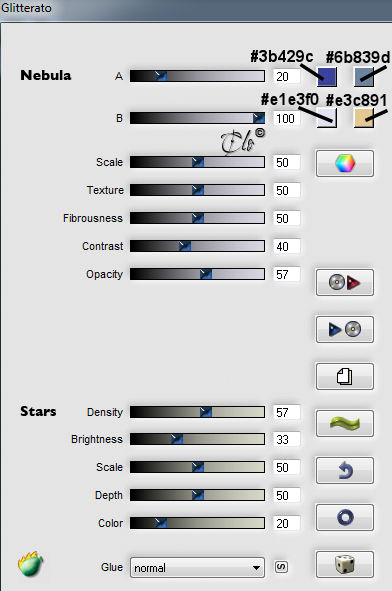Select the Stars Density value field showing 57
The image size is (392, 591).
pyautogui.click(x=286, y=412)
